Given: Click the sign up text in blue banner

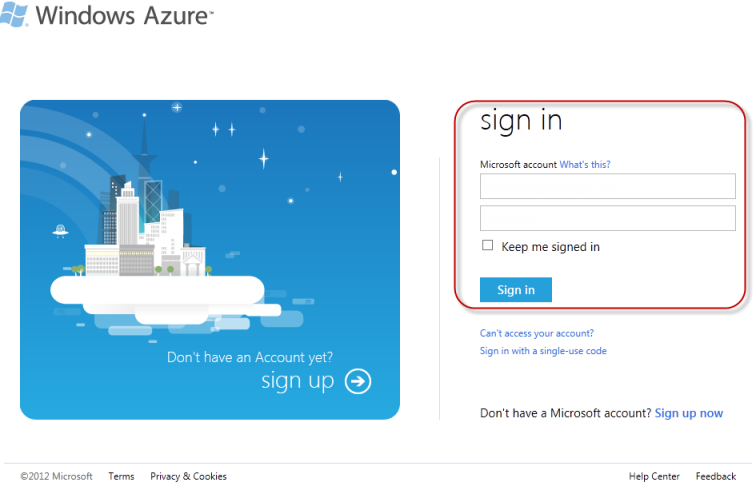Looking at the screenshot, I should (x=297, y=381).
